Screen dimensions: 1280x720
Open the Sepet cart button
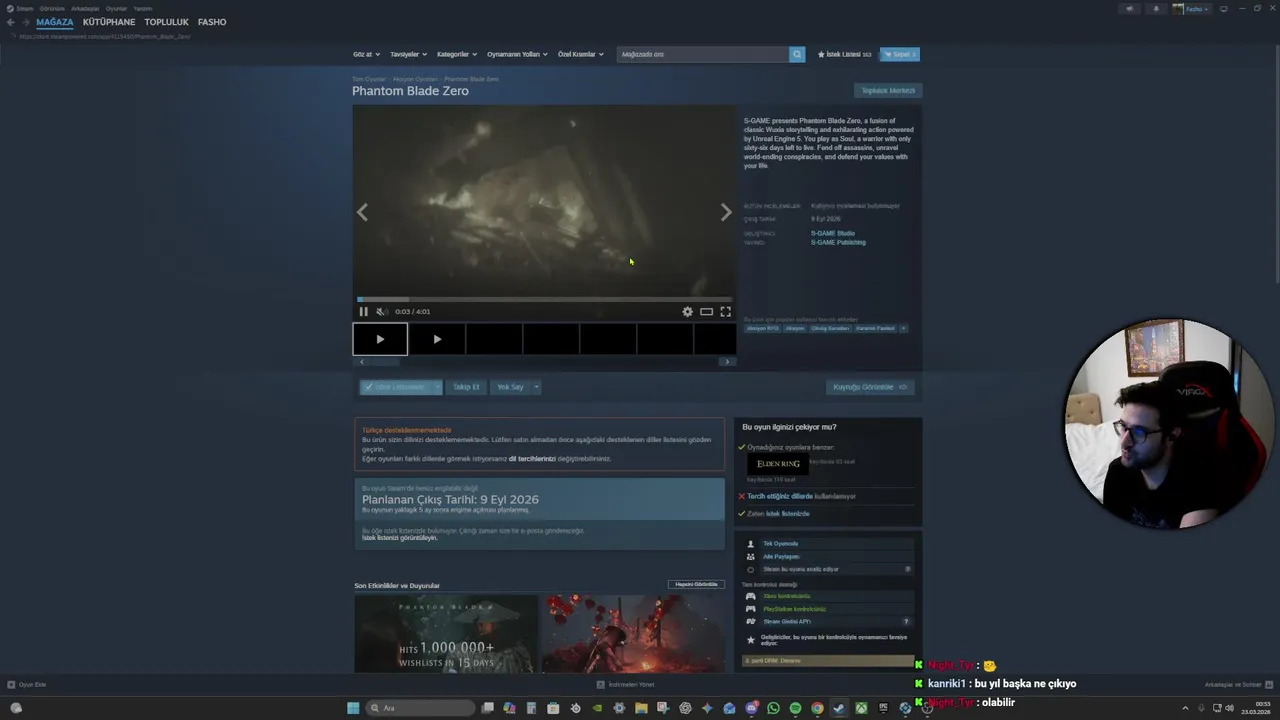(x=899, y=54)
